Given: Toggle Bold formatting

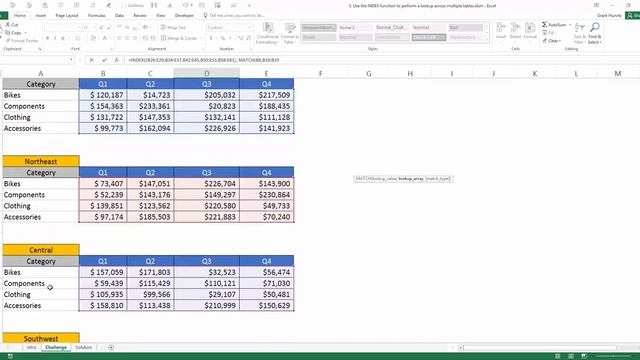Looking at the screenshot, I should point(47,38).
